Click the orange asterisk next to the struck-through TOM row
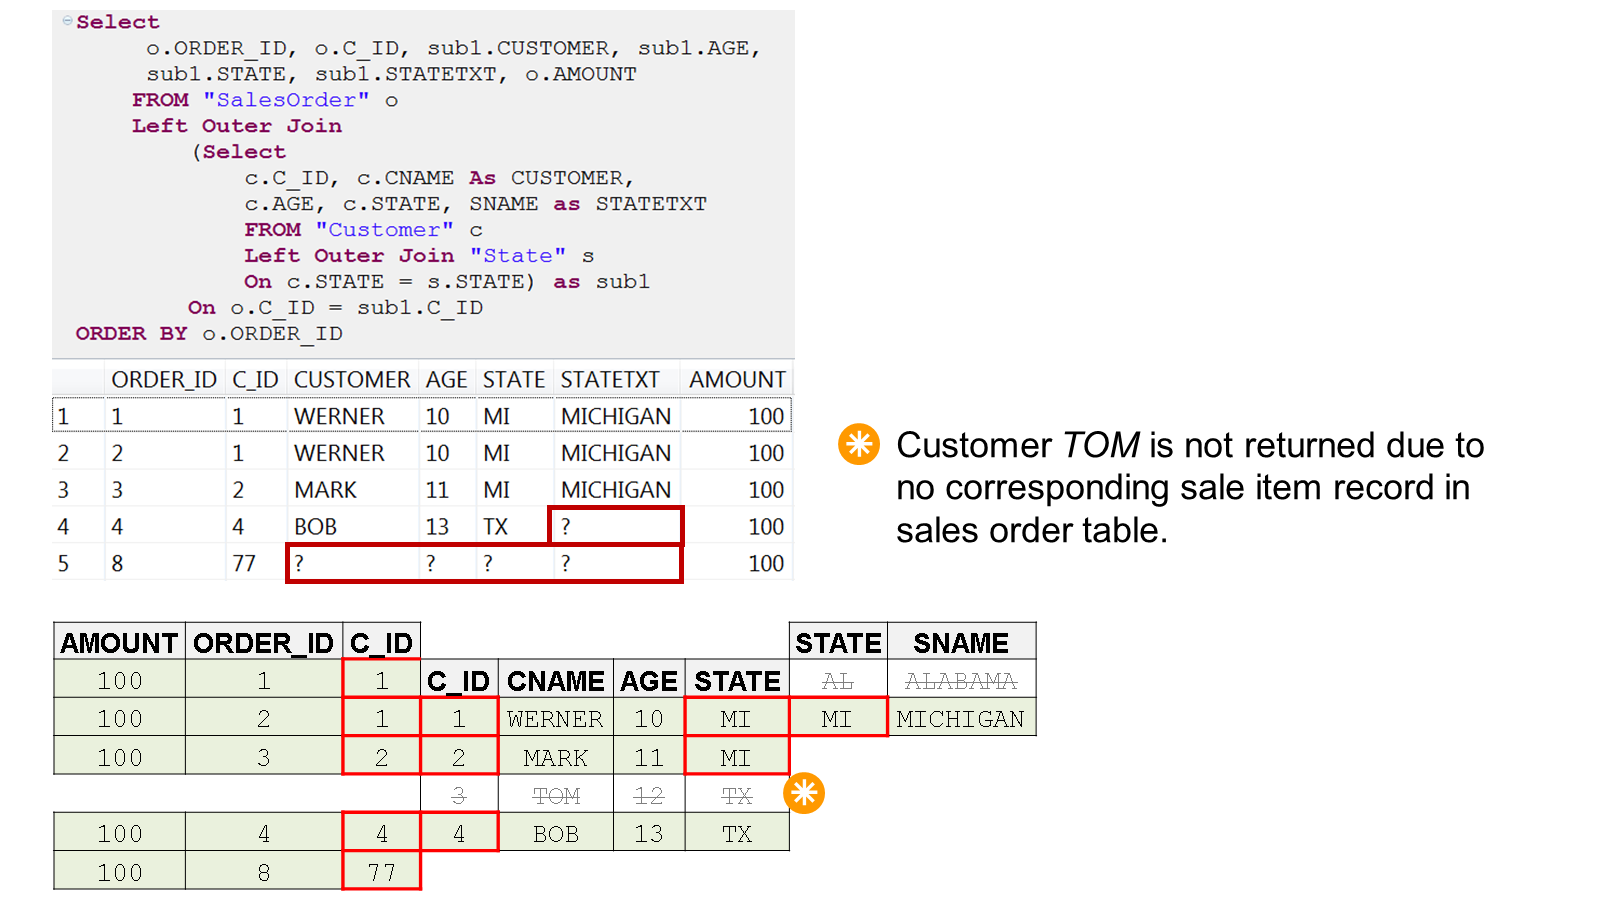The image size is (1600, 901). (804, 794)
